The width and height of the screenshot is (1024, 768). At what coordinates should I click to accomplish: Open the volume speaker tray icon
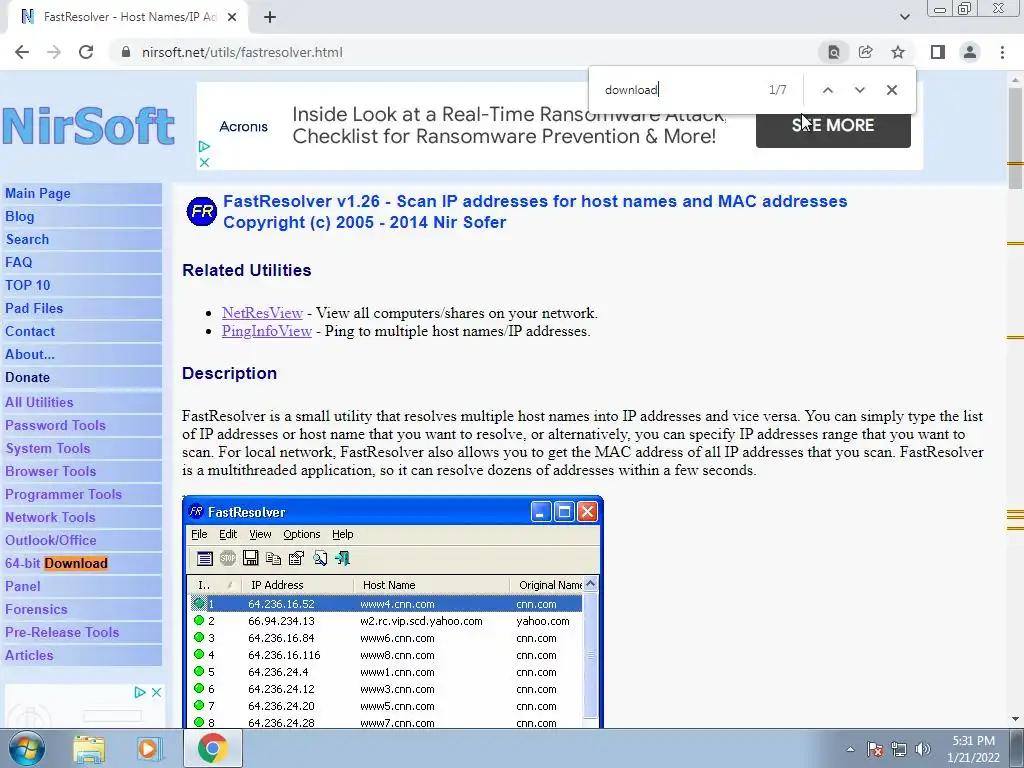(923, 749)
